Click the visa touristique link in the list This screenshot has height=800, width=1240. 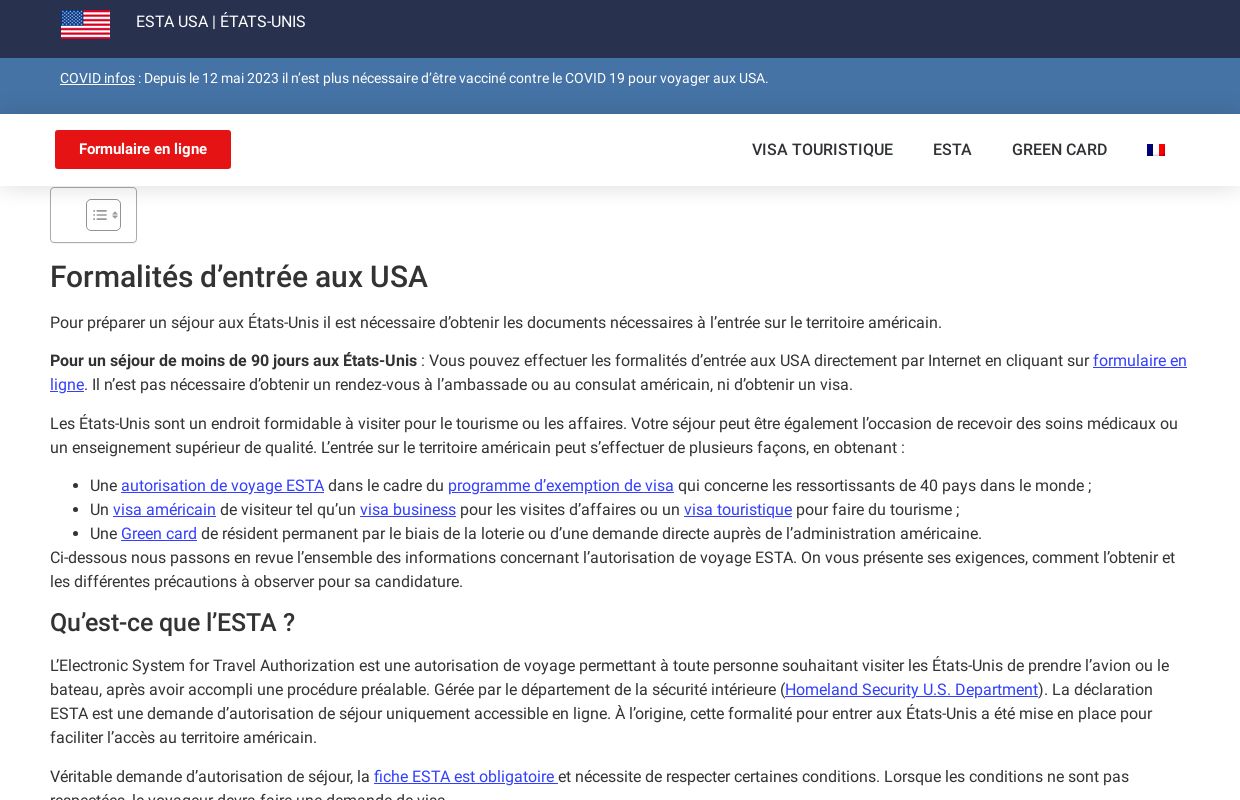(738, 510)
